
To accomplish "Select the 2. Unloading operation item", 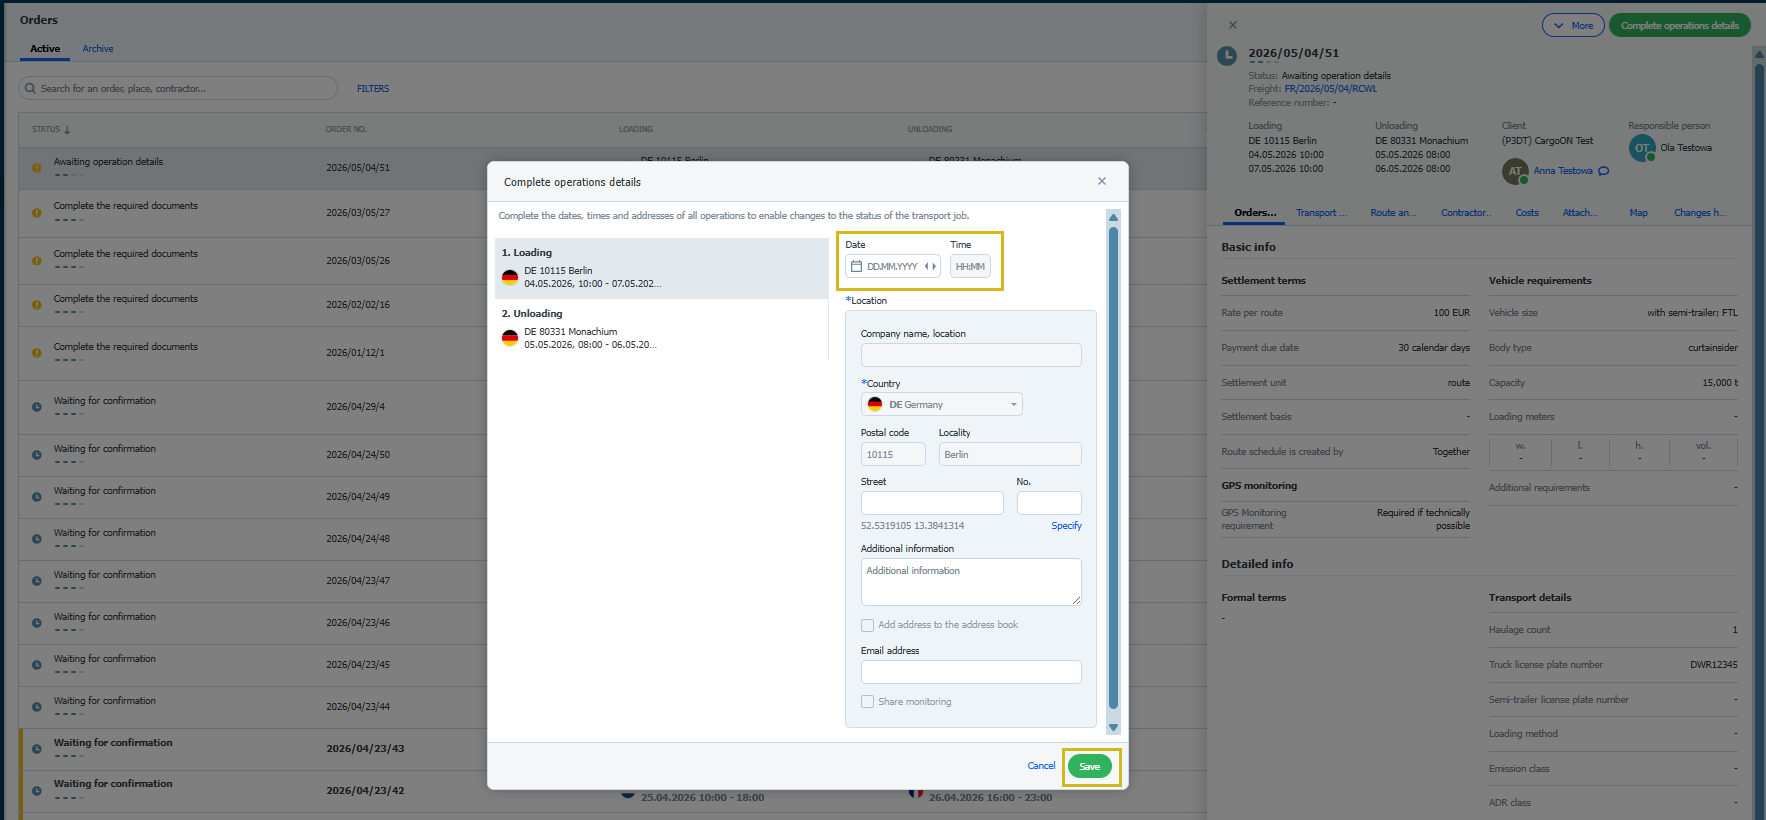I will [x=661, y=330].
